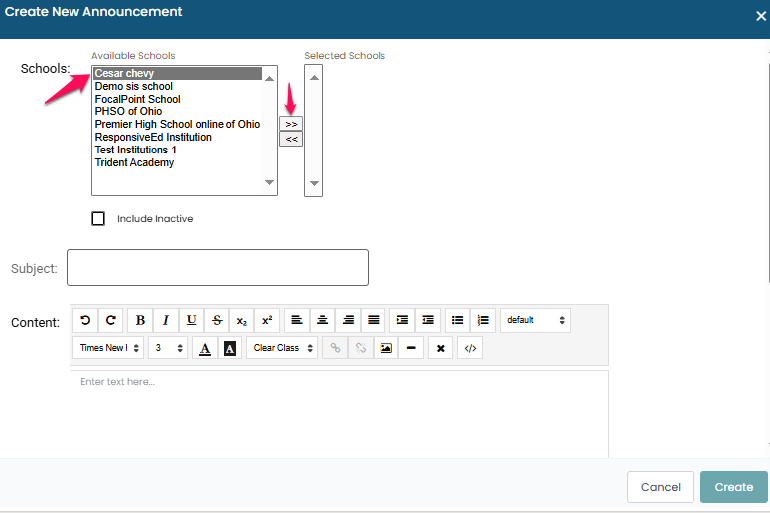770x513 pixels.
Task: Center align the text
Action: (x=323, y=320)
